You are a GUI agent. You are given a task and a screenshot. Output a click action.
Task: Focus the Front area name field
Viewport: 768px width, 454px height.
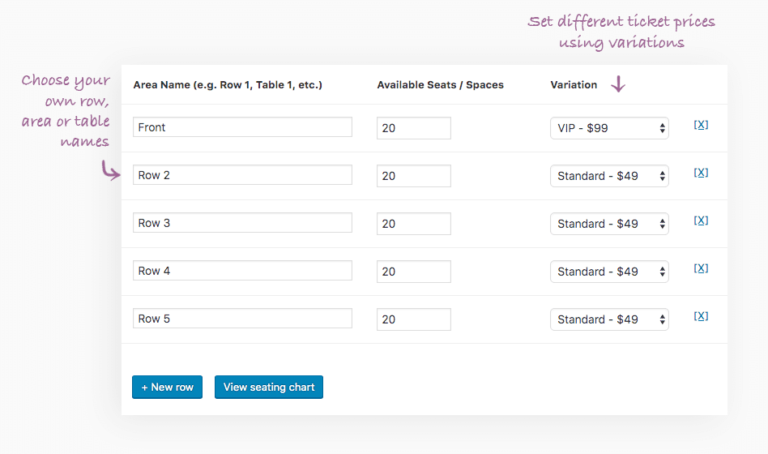[x=242, y=127]
